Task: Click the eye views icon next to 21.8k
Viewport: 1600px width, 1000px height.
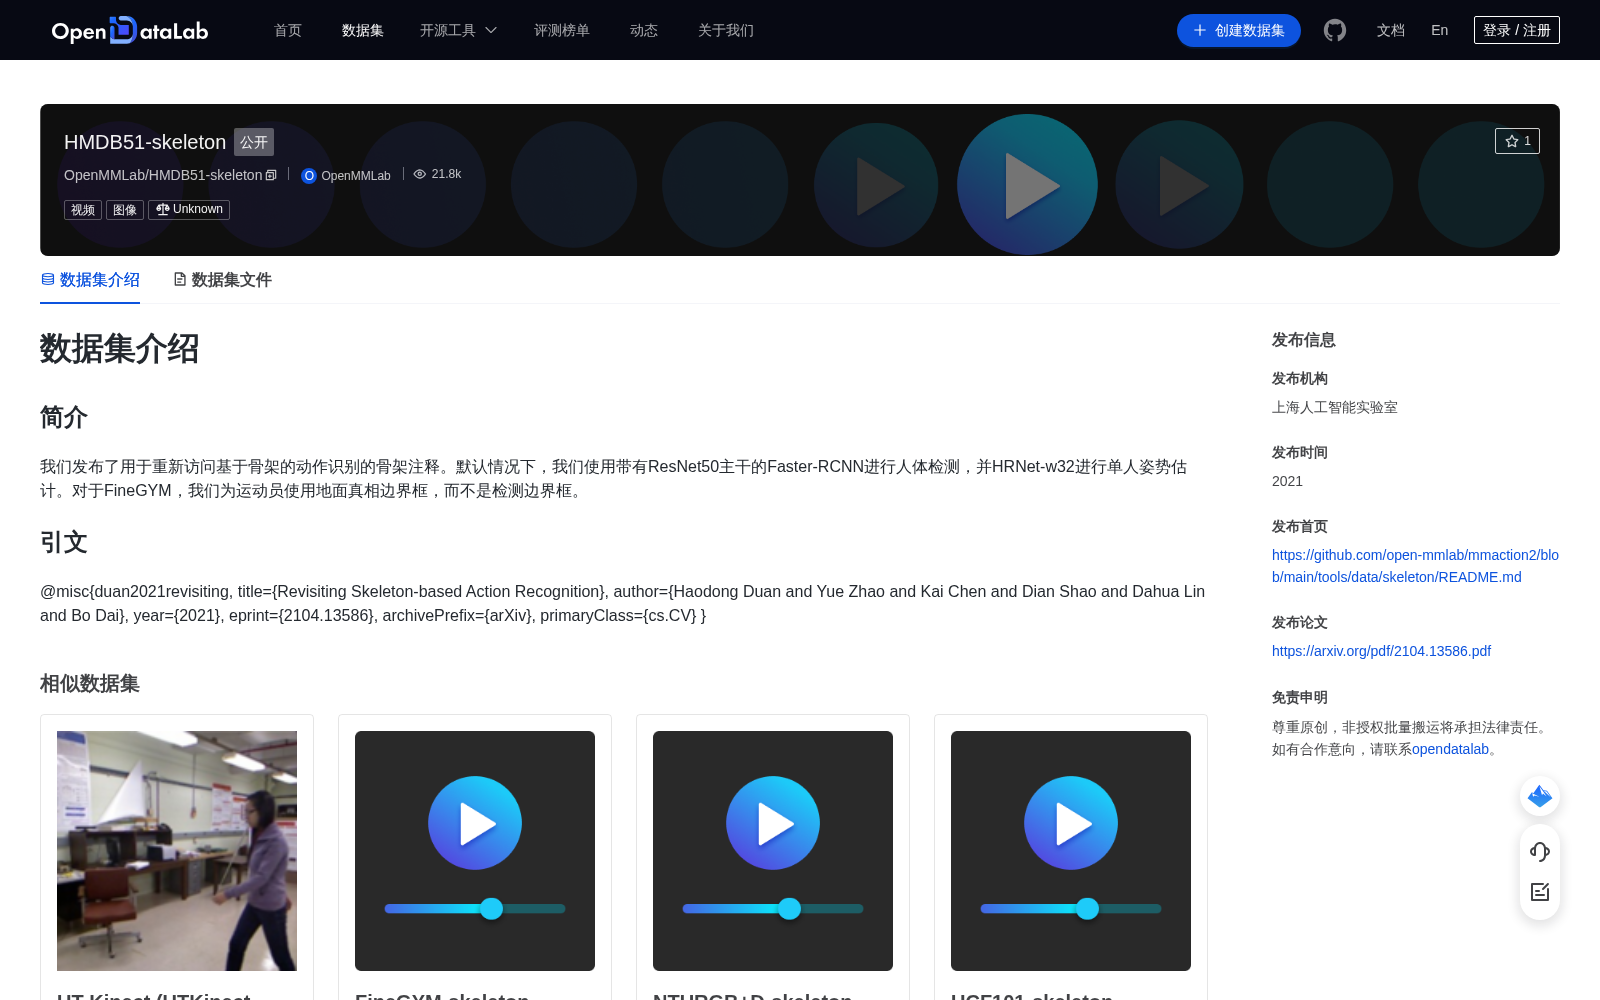Action: point(420,174)
